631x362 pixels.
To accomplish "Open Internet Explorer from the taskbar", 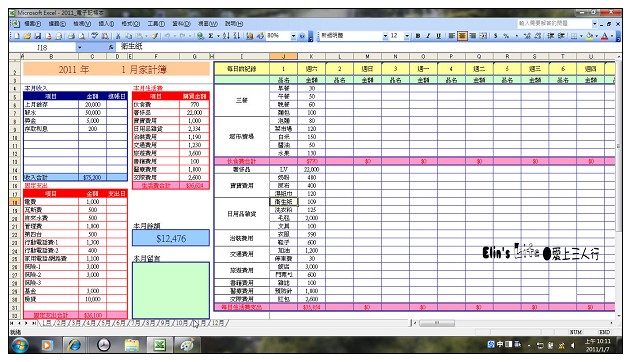I will [x=74, y=345].
